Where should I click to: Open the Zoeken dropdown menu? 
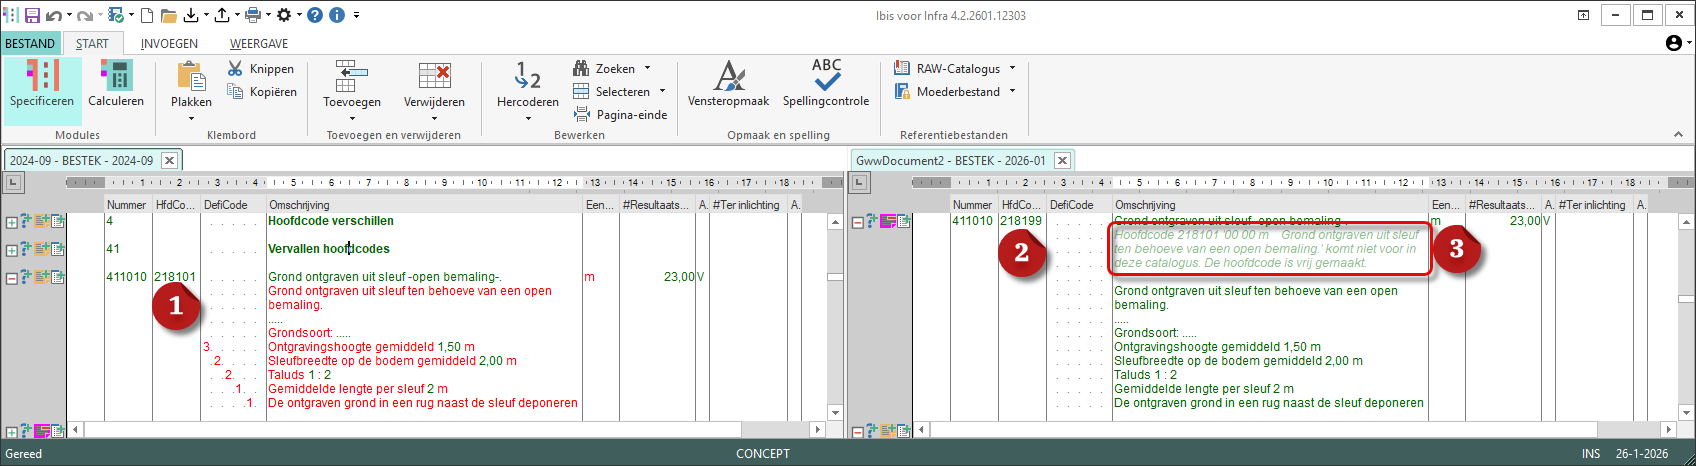click(647, 69)
